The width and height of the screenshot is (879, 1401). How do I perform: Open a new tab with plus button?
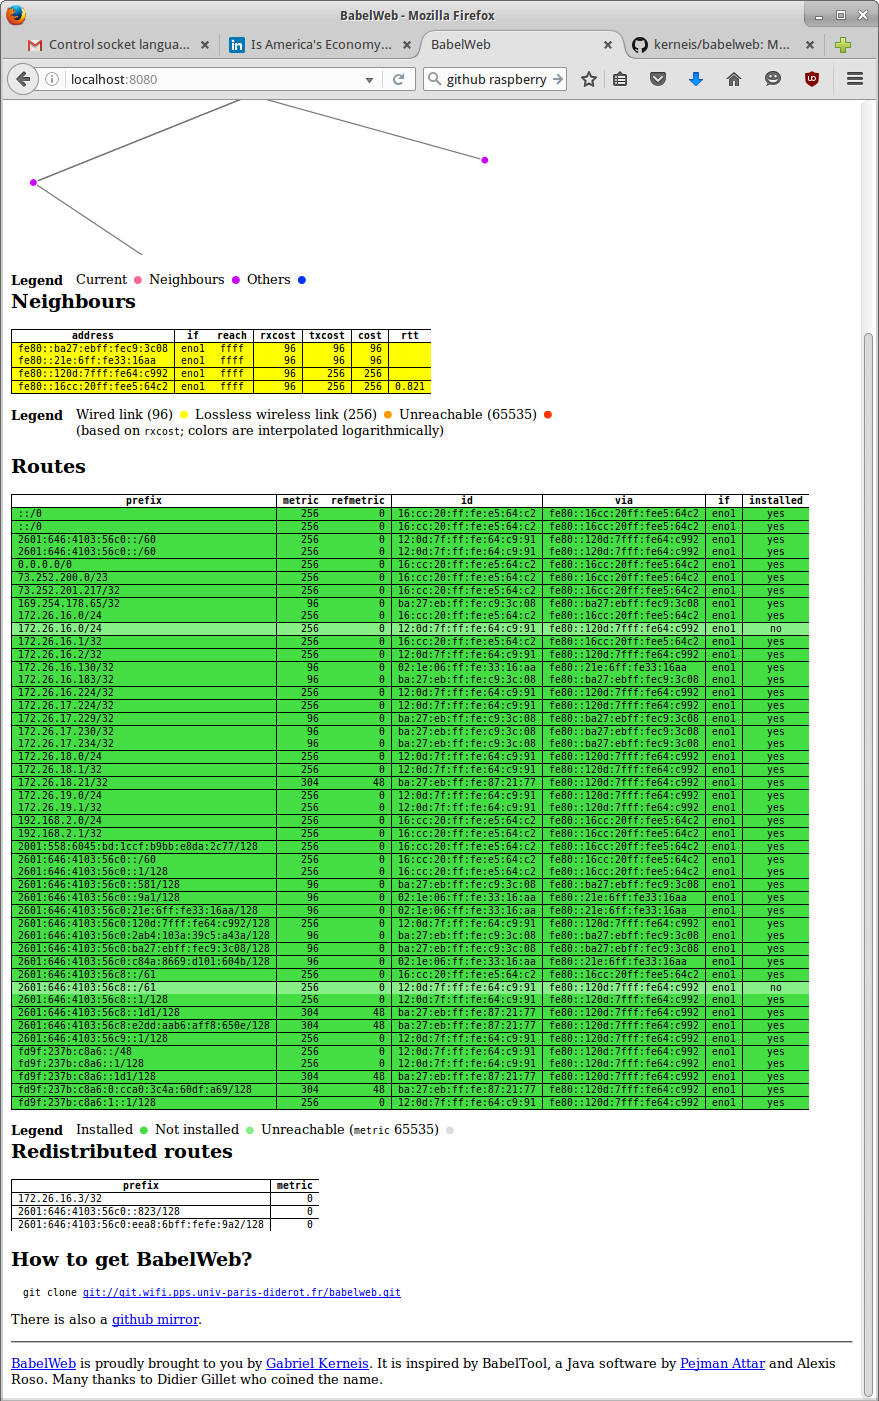tap(843, 45)
